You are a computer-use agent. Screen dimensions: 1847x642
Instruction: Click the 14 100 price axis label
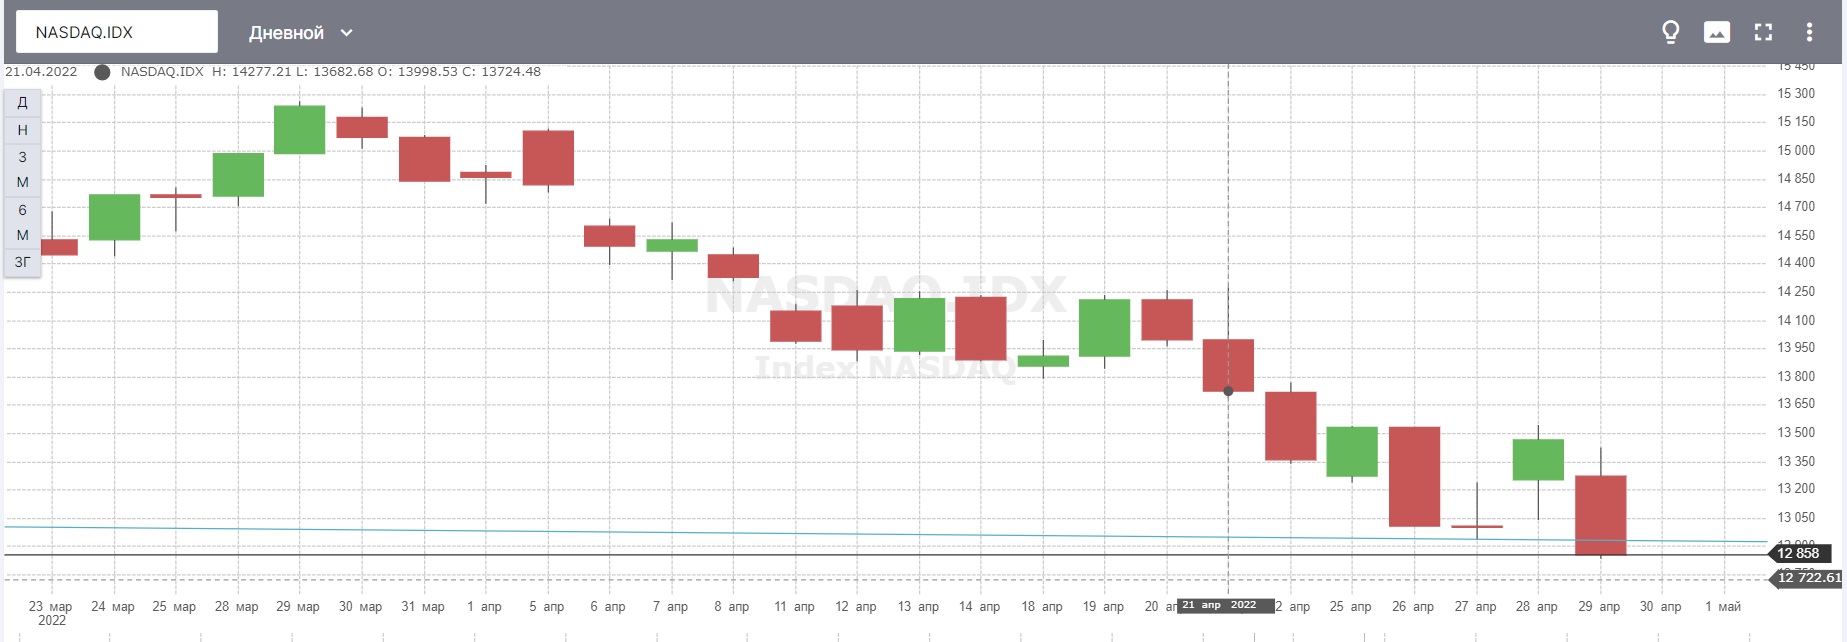click(x=1796, y=321)
